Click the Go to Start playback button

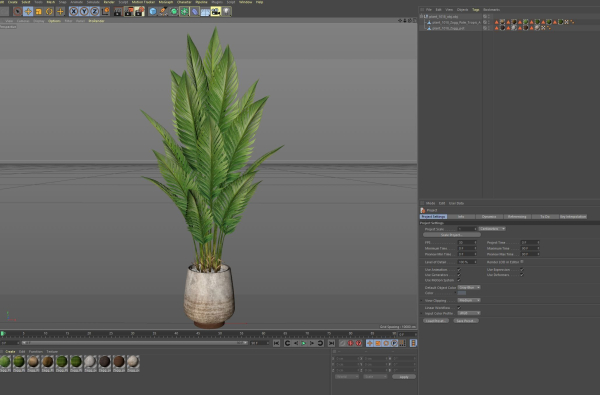(x=276, y=343)
